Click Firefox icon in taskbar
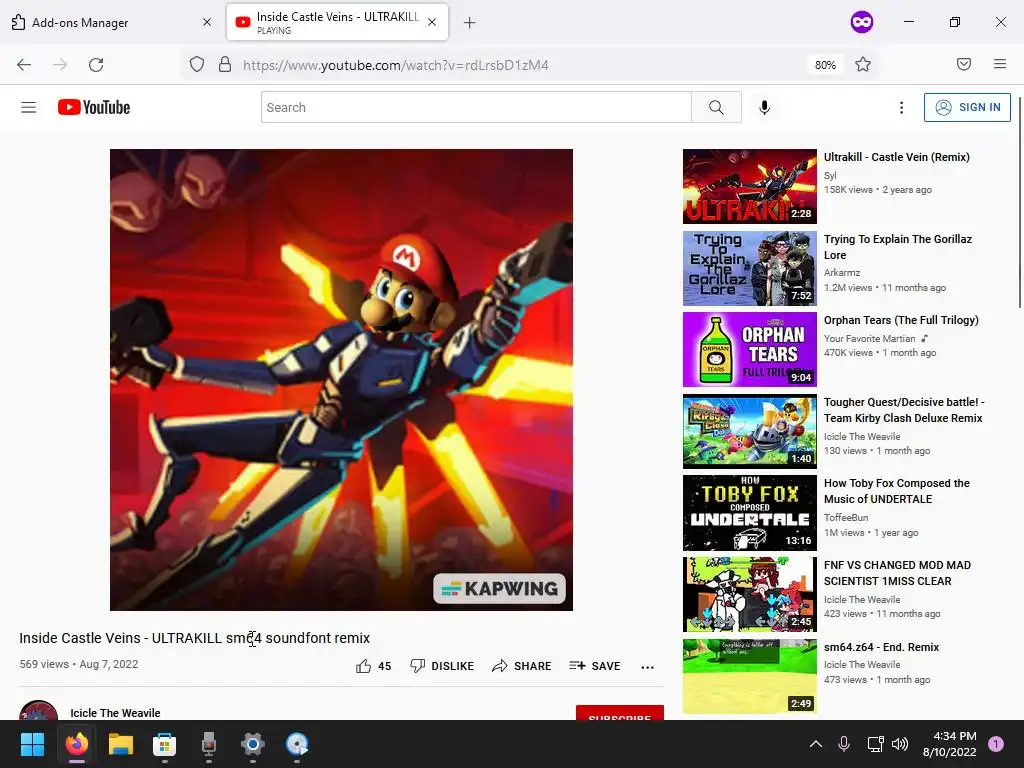The width and height of the screenshot is (1024, 768). 76,744
